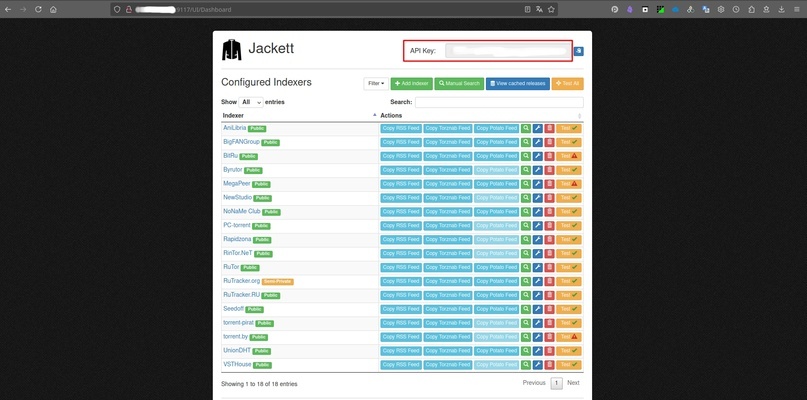Image resolution: width=807 pixels, height=400 pixels.
Task: Copy RSS Feed for VSTHouse
Action: 401,364
